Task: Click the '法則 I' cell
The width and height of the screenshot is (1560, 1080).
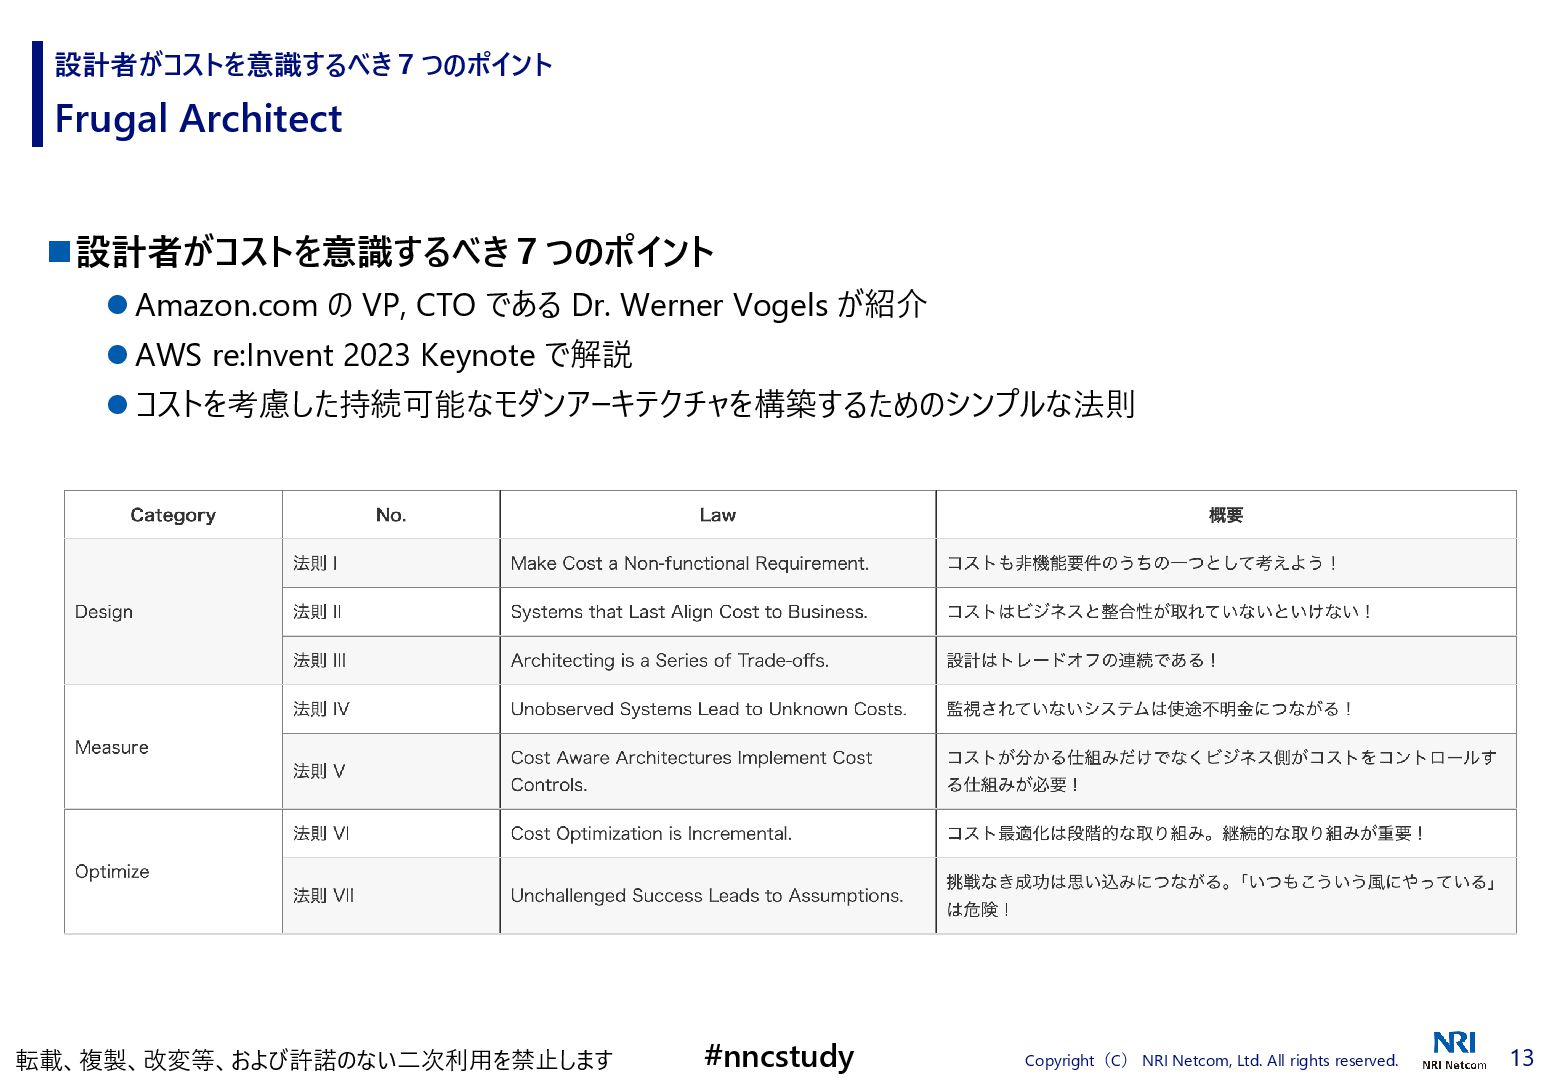Action: pos(391,563)
